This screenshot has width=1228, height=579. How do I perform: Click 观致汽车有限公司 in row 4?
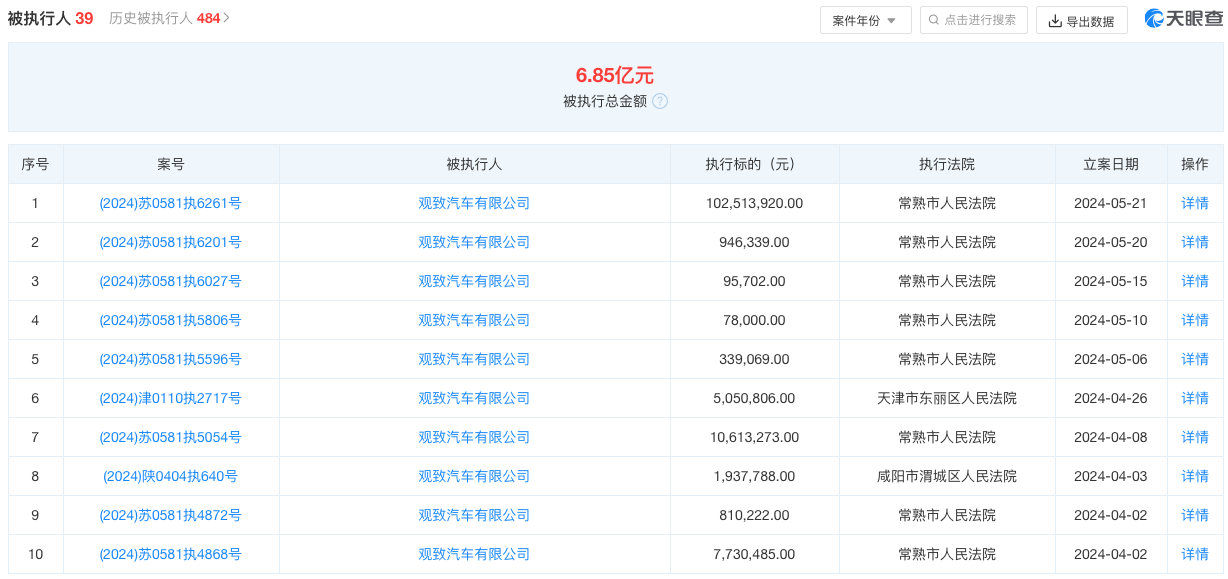(x=474, y=320)
